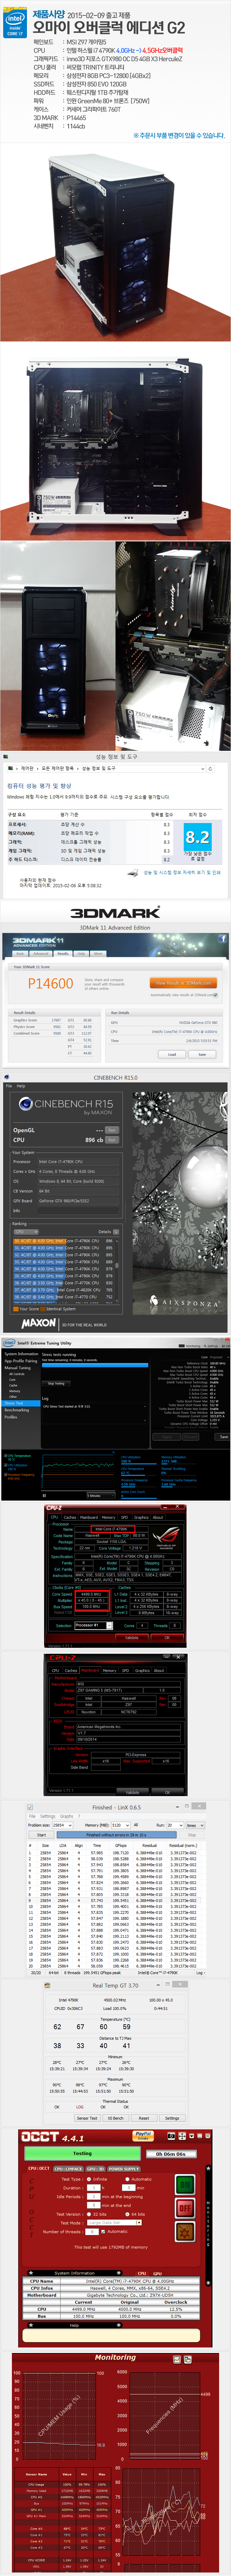This screenshot has height=2576, width=231.
Task: Click XS Bench in Real Temp
Action: 116,2118
